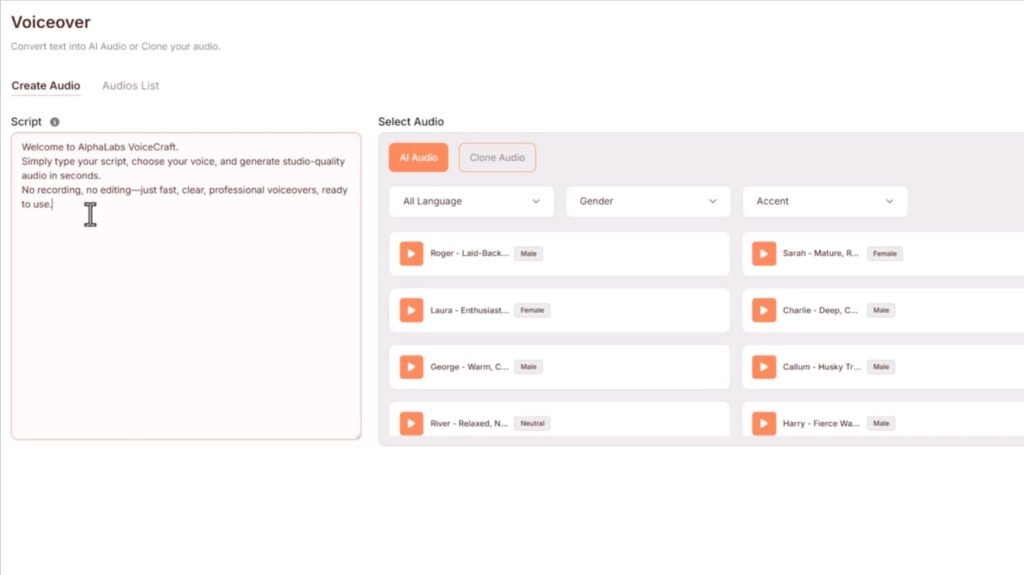Play the Roger Laid-Back voice preview
Image resolution: width=1024 pixels, height=575 pixels.
coord(411,254)
